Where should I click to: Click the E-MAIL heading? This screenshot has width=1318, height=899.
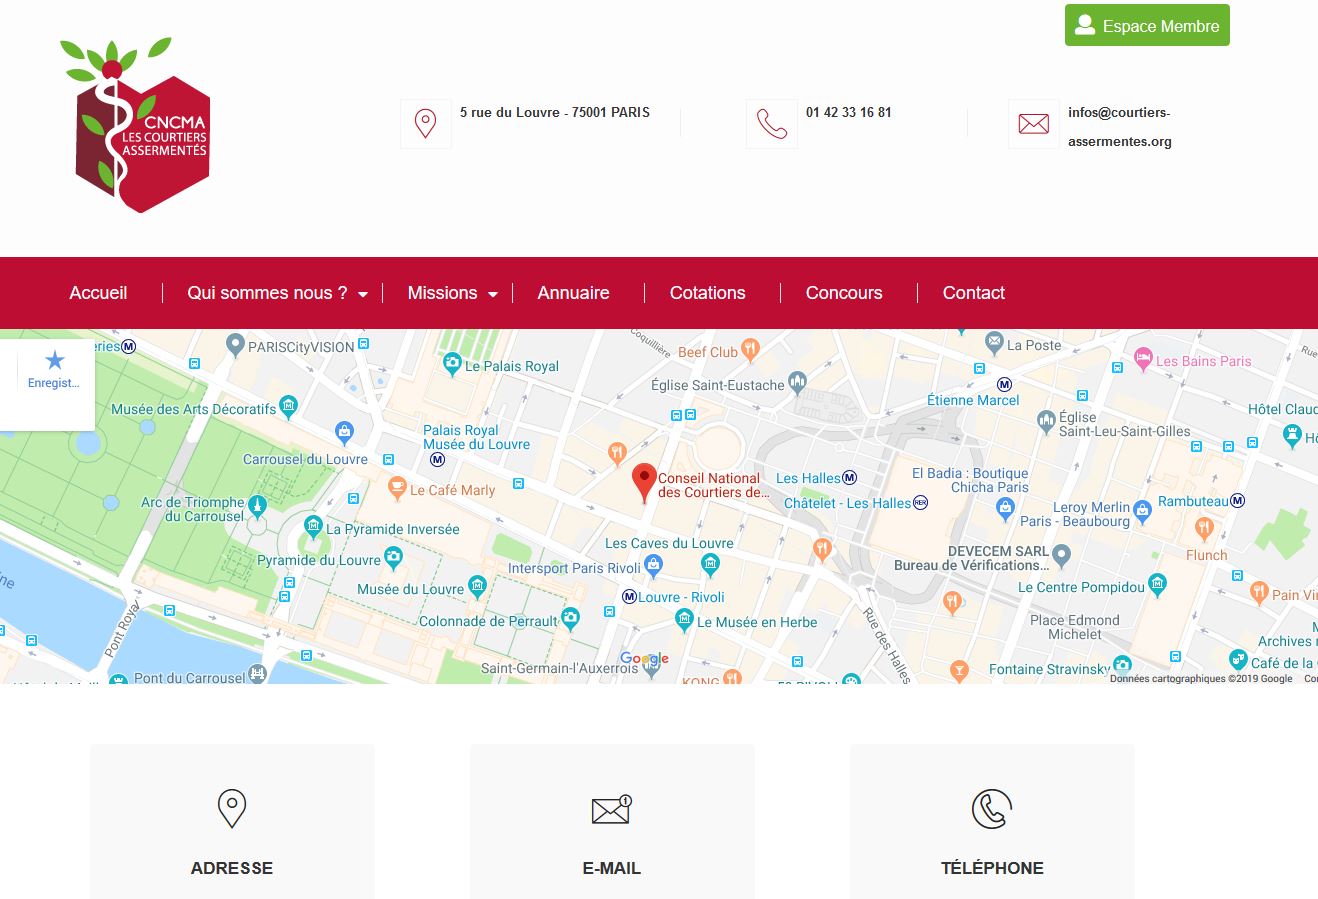pyautogui.click(x=612, y=868)
